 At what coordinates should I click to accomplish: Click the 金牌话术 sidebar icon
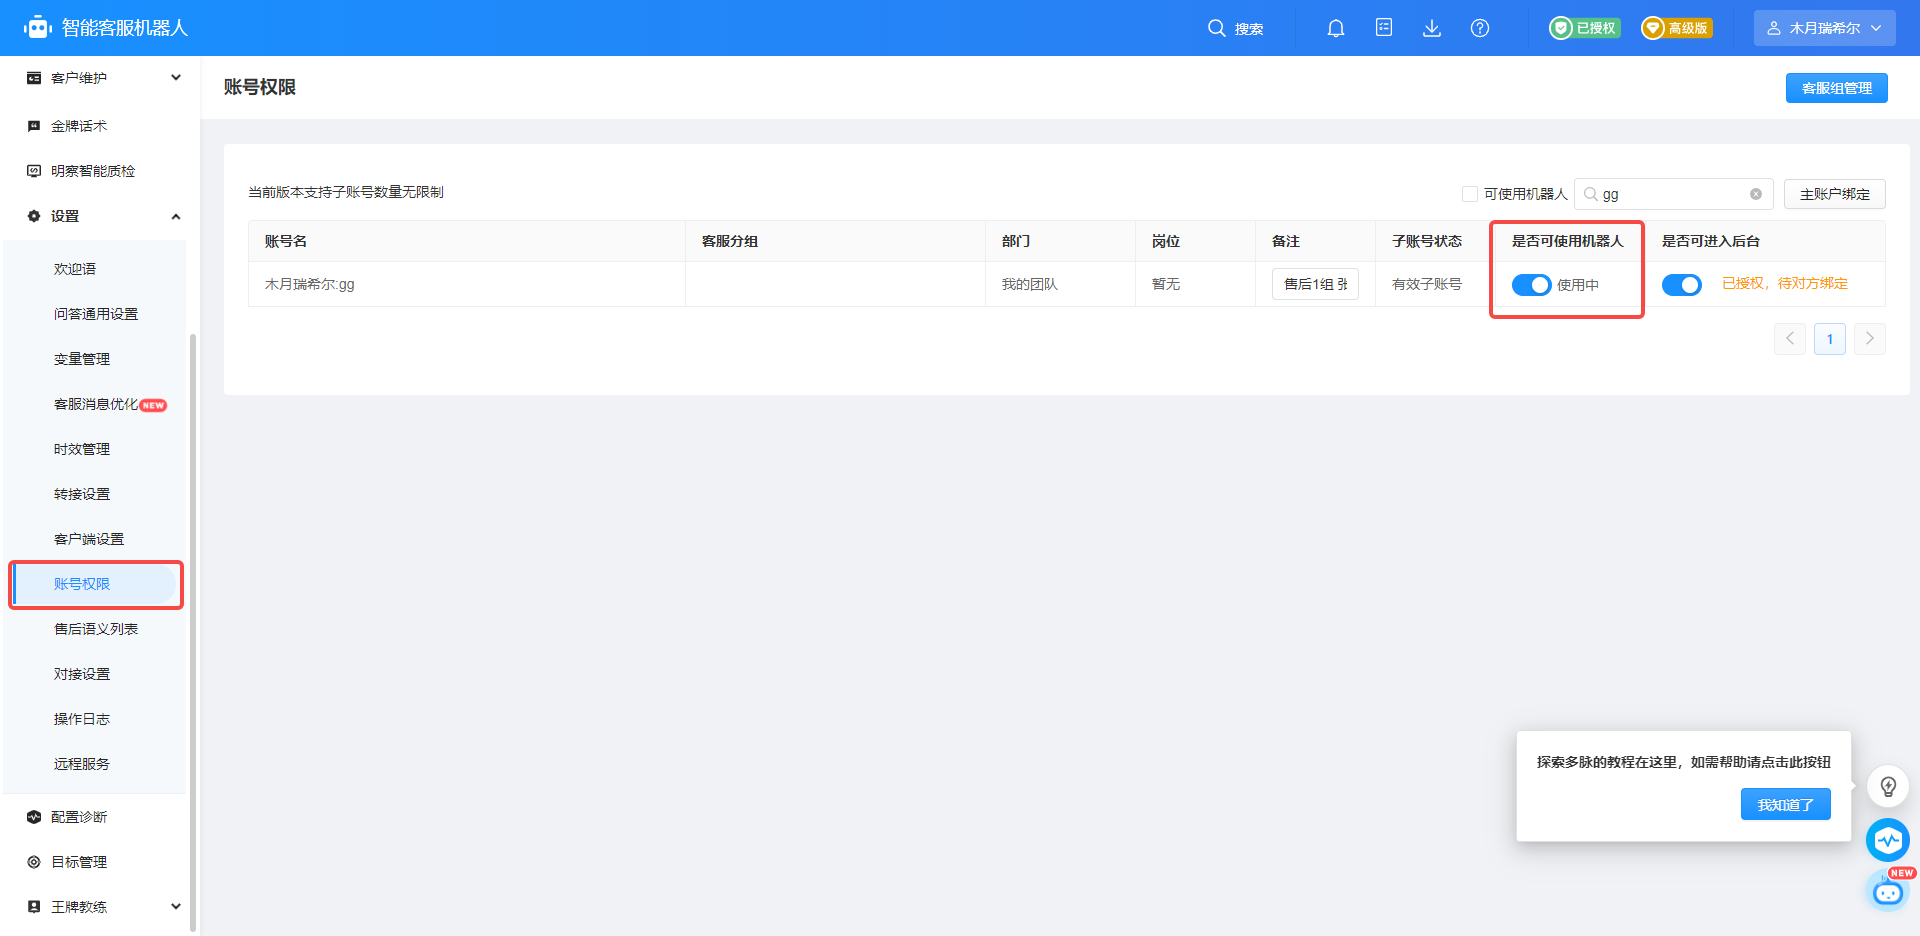pyautogui.click(x=34, y=126)
